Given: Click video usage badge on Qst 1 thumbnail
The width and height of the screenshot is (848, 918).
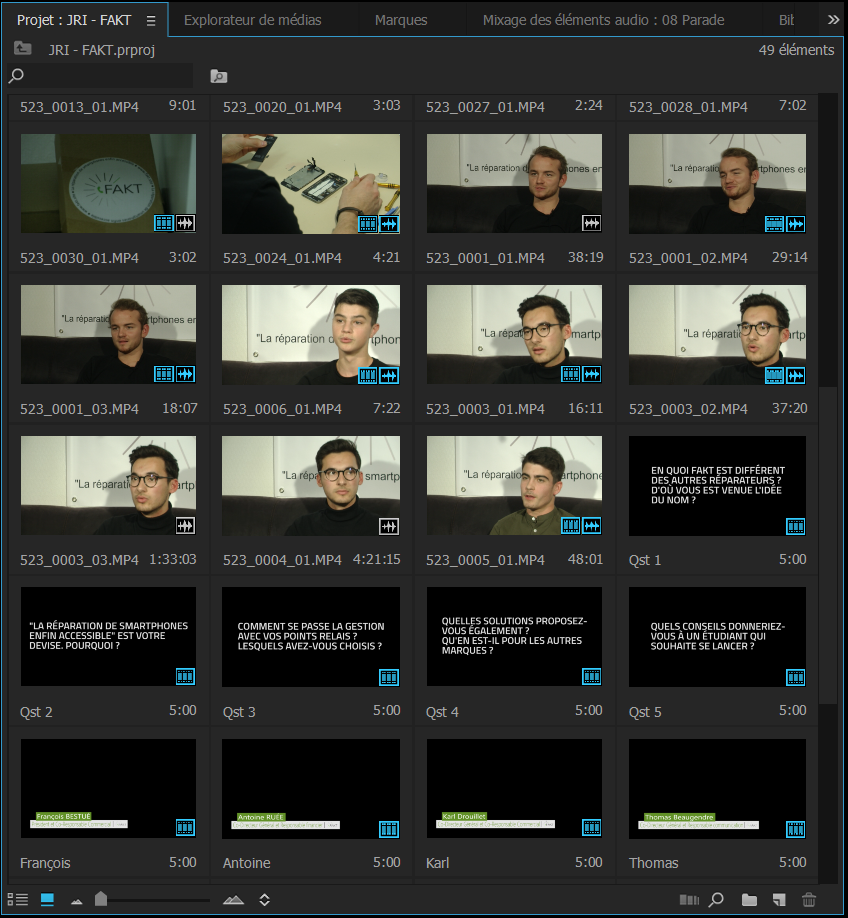Looking at the screenshot, I should [796, 526].
